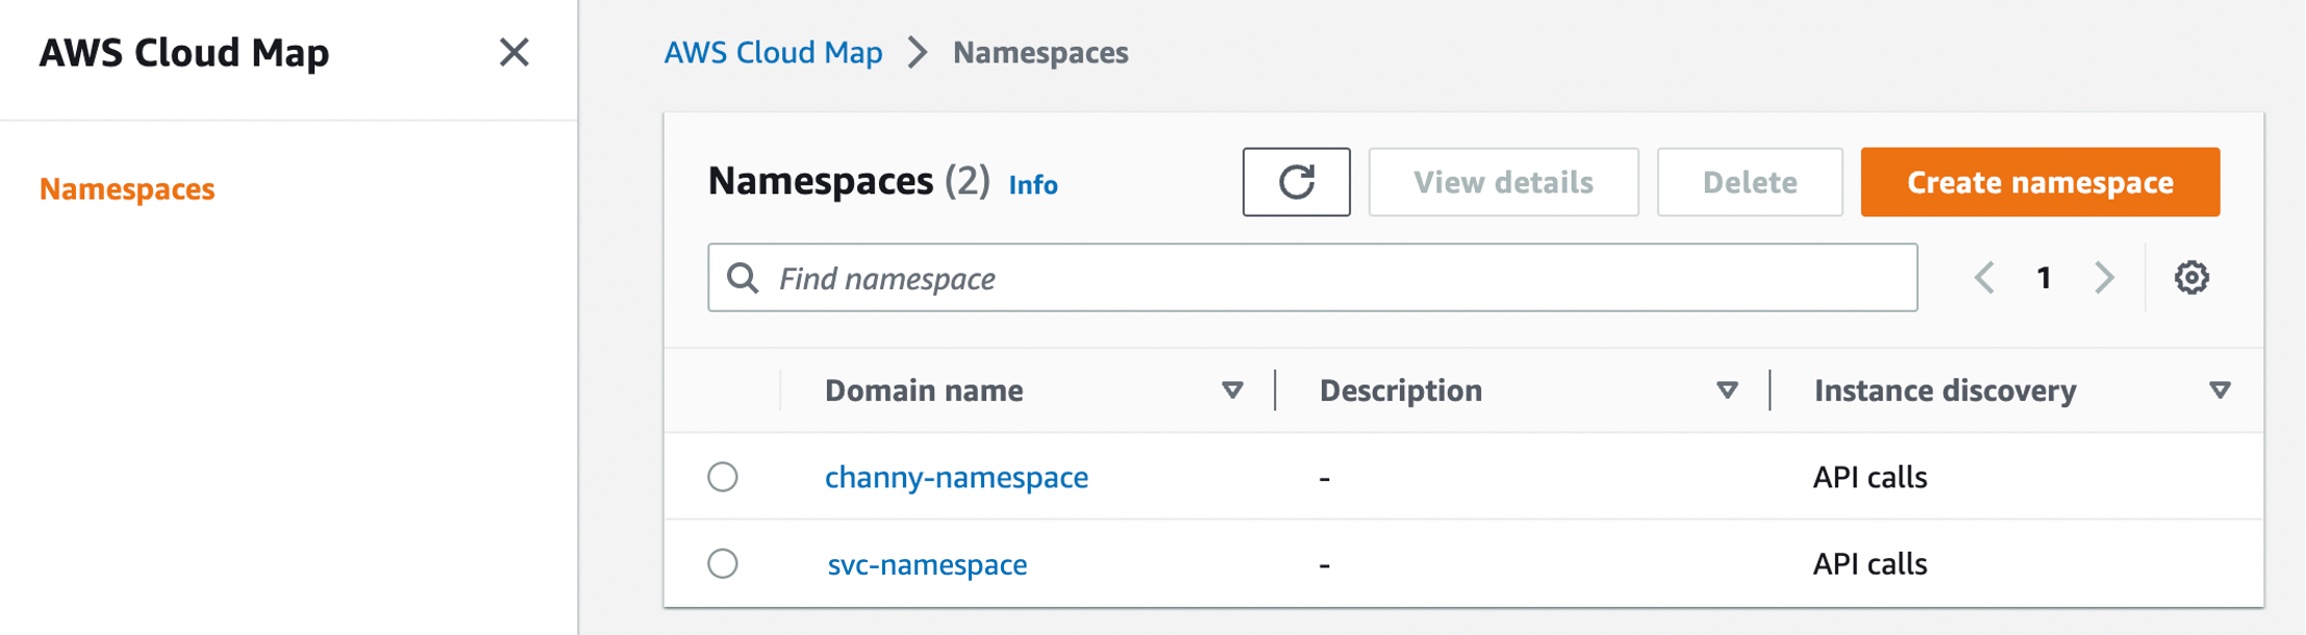
Task: Click the AWS Cloud Map sidebar title
Action: coord(184,52)
